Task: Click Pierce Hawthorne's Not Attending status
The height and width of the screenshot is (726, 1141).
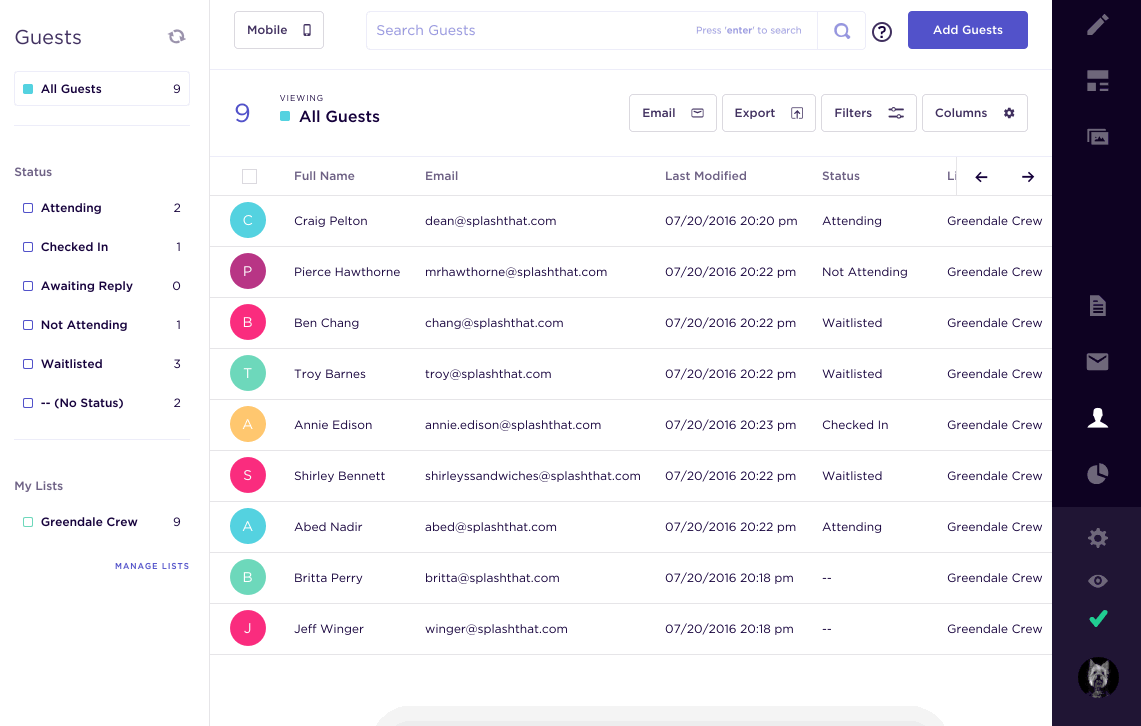Action: click(x=864, y=272)
